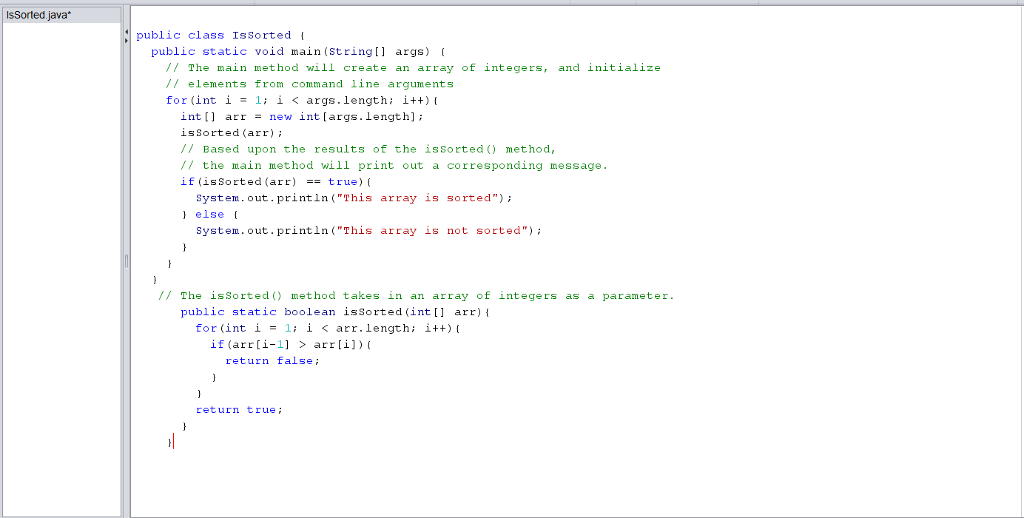The height and width of the screenshot is (518, 1024).
Task: Select IsSorted.java* in the file list
Action: (x=61, y=15)
